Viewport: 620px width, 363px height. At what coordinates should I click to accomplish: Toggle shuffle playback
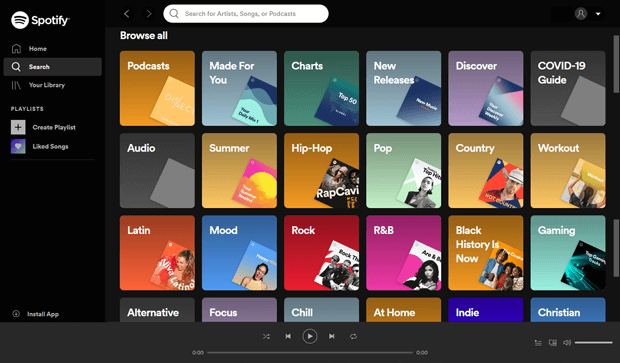[266, 337]
